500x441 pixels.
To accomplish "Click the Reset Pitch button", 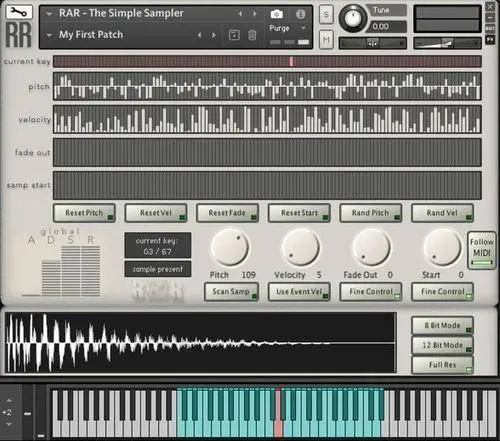I will [x=84, y=213].
